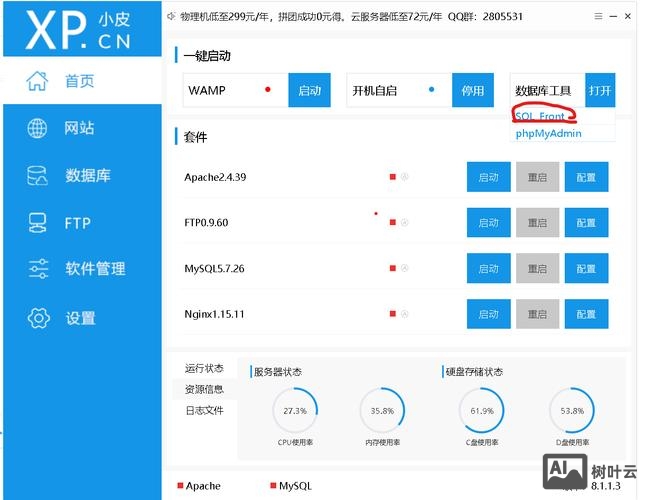
Task: Start FTP0.9.60 service
Action: [489, 222]
